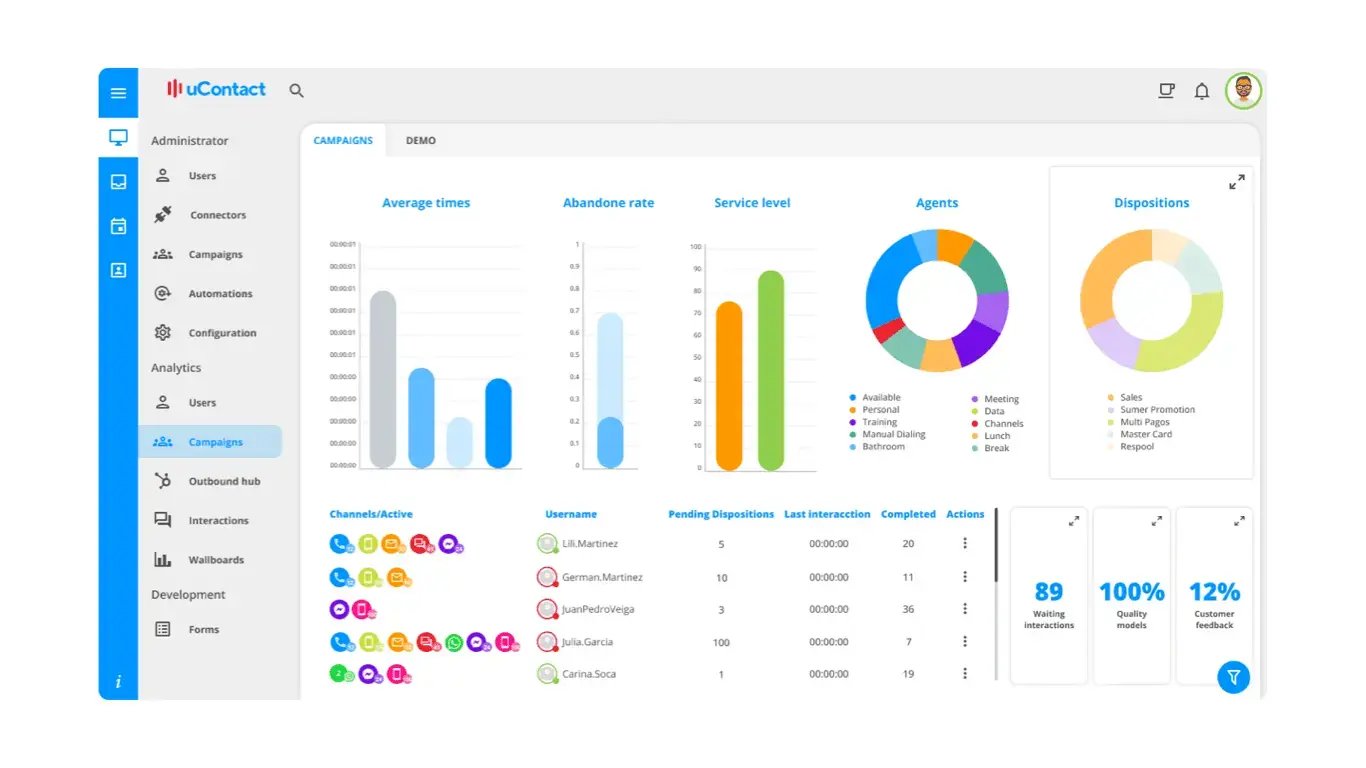Click Carina.Soca's avatar status icon

pos(547,674)
